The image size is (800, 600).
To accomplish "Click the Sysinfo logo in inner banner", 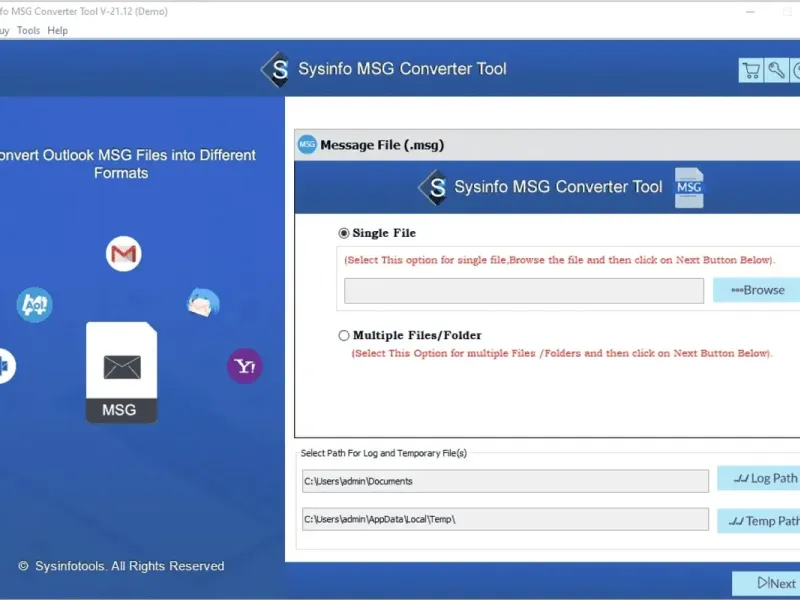I will (x=434, y=187).
